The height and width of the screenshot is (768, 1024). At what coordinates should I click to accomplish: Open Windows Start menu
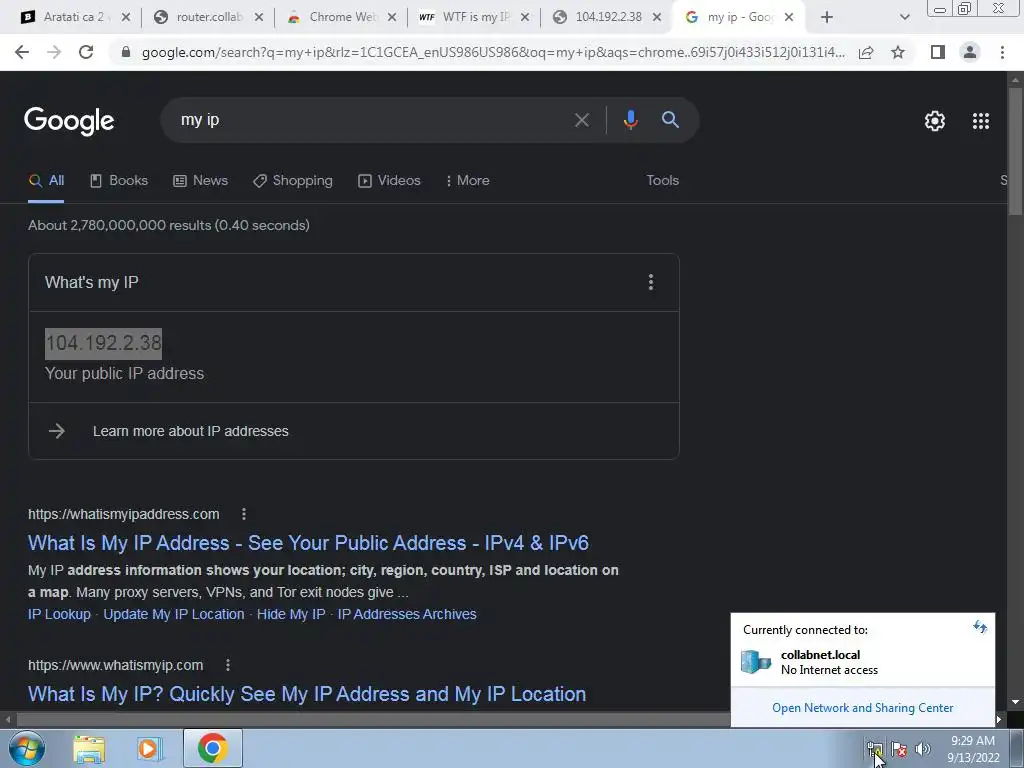pyautogui.click(x=26, y=748)
